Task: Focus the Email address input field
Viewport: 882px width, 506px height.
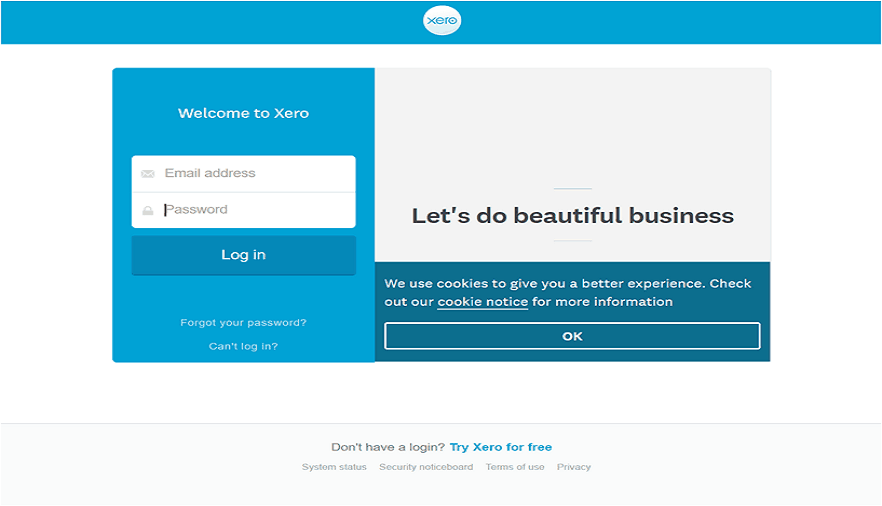Action: pos(255,173)
